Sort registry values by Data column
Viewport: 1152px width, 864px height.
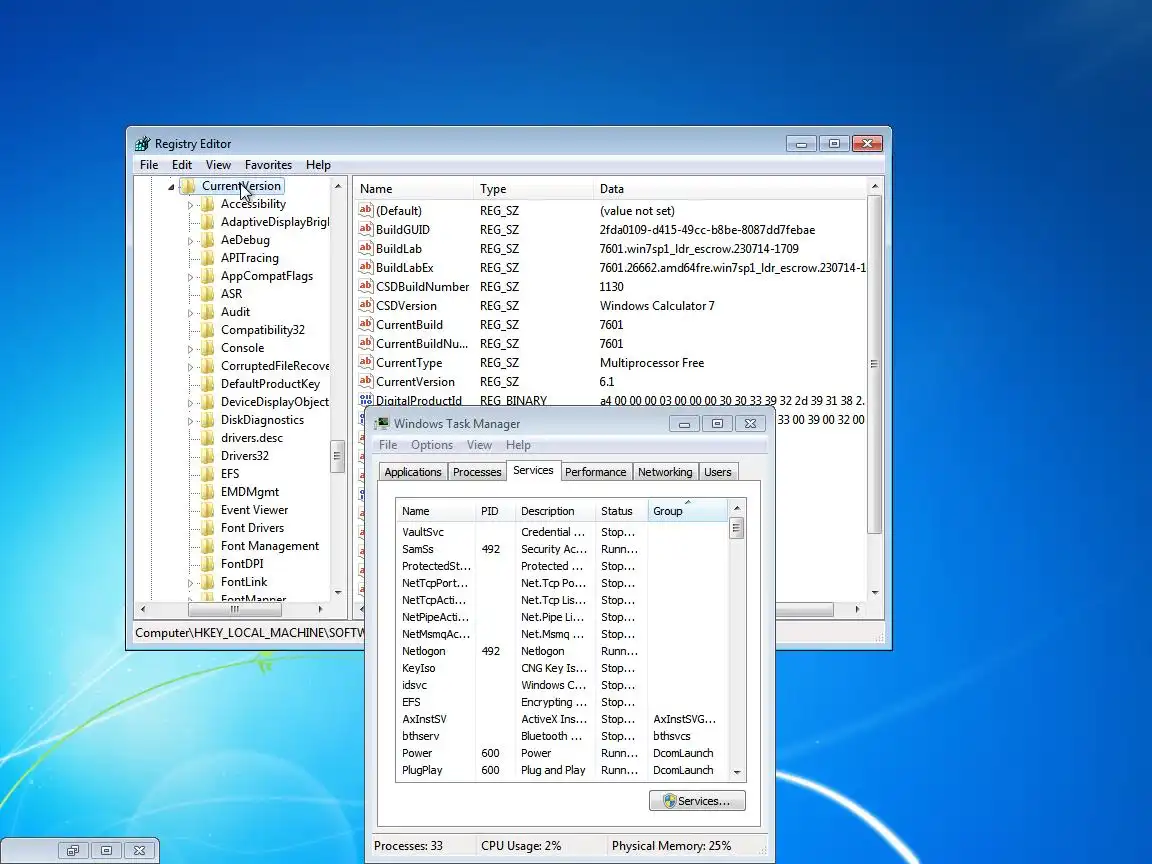point(730,189)
